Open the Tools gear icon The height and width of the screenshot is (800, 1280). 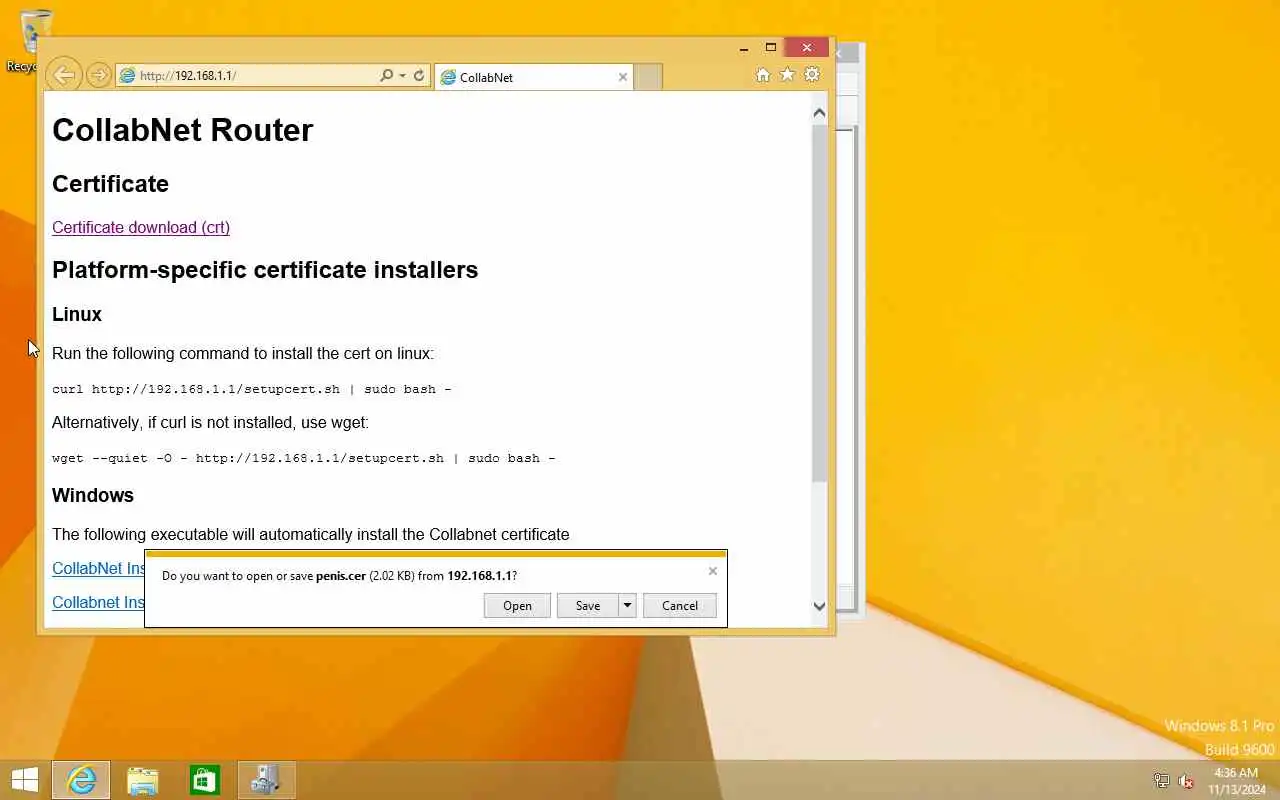[x=812, y=75]
